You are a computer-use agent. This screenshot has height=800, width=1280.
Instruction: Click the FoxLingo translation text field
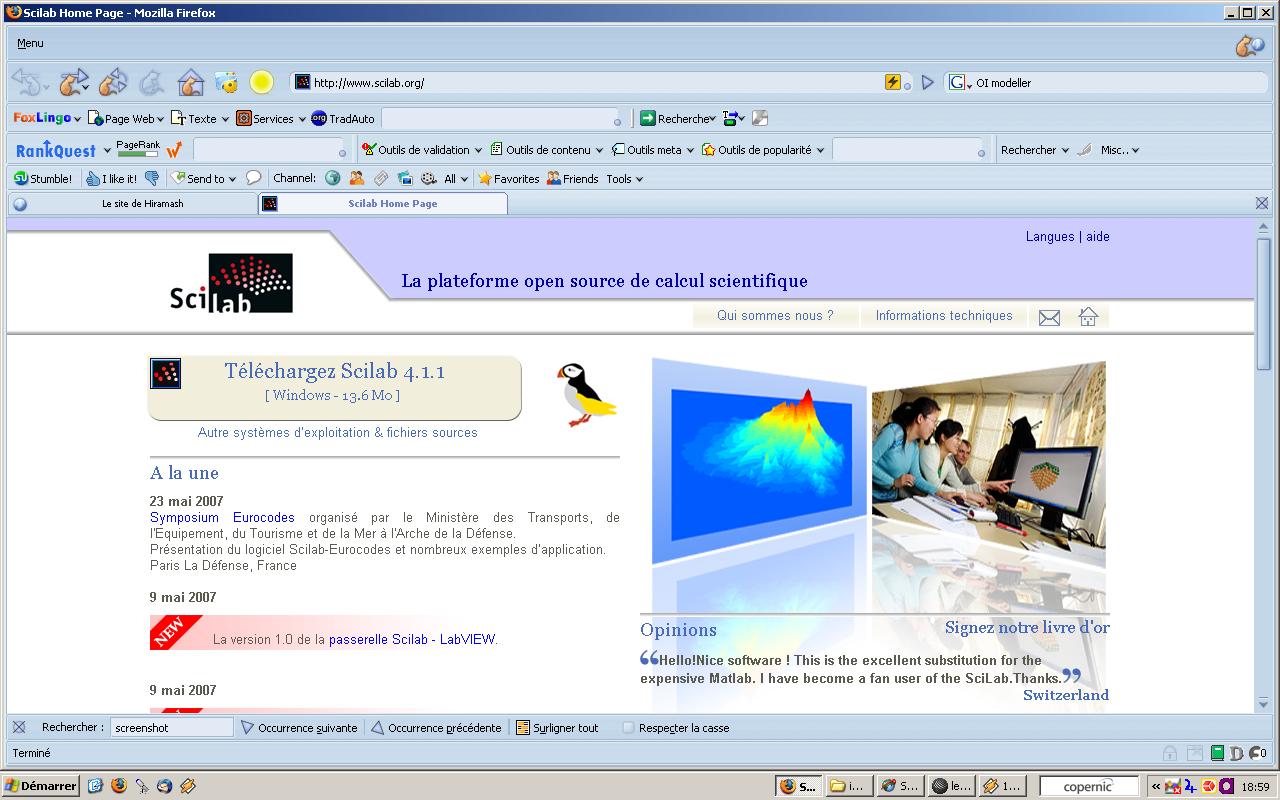click(500, 119)
